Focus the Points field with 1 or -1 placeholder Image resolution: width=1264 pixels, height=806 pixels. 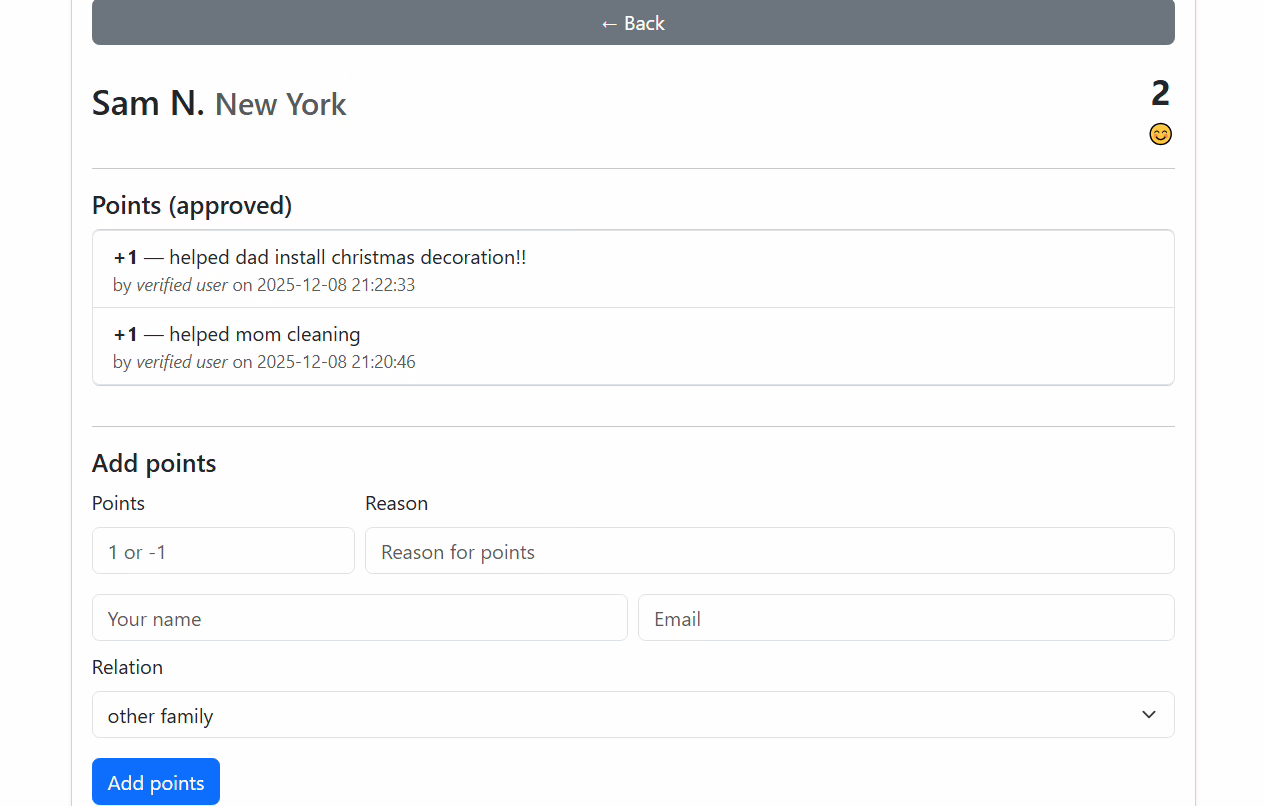click(x=223, y=551)
